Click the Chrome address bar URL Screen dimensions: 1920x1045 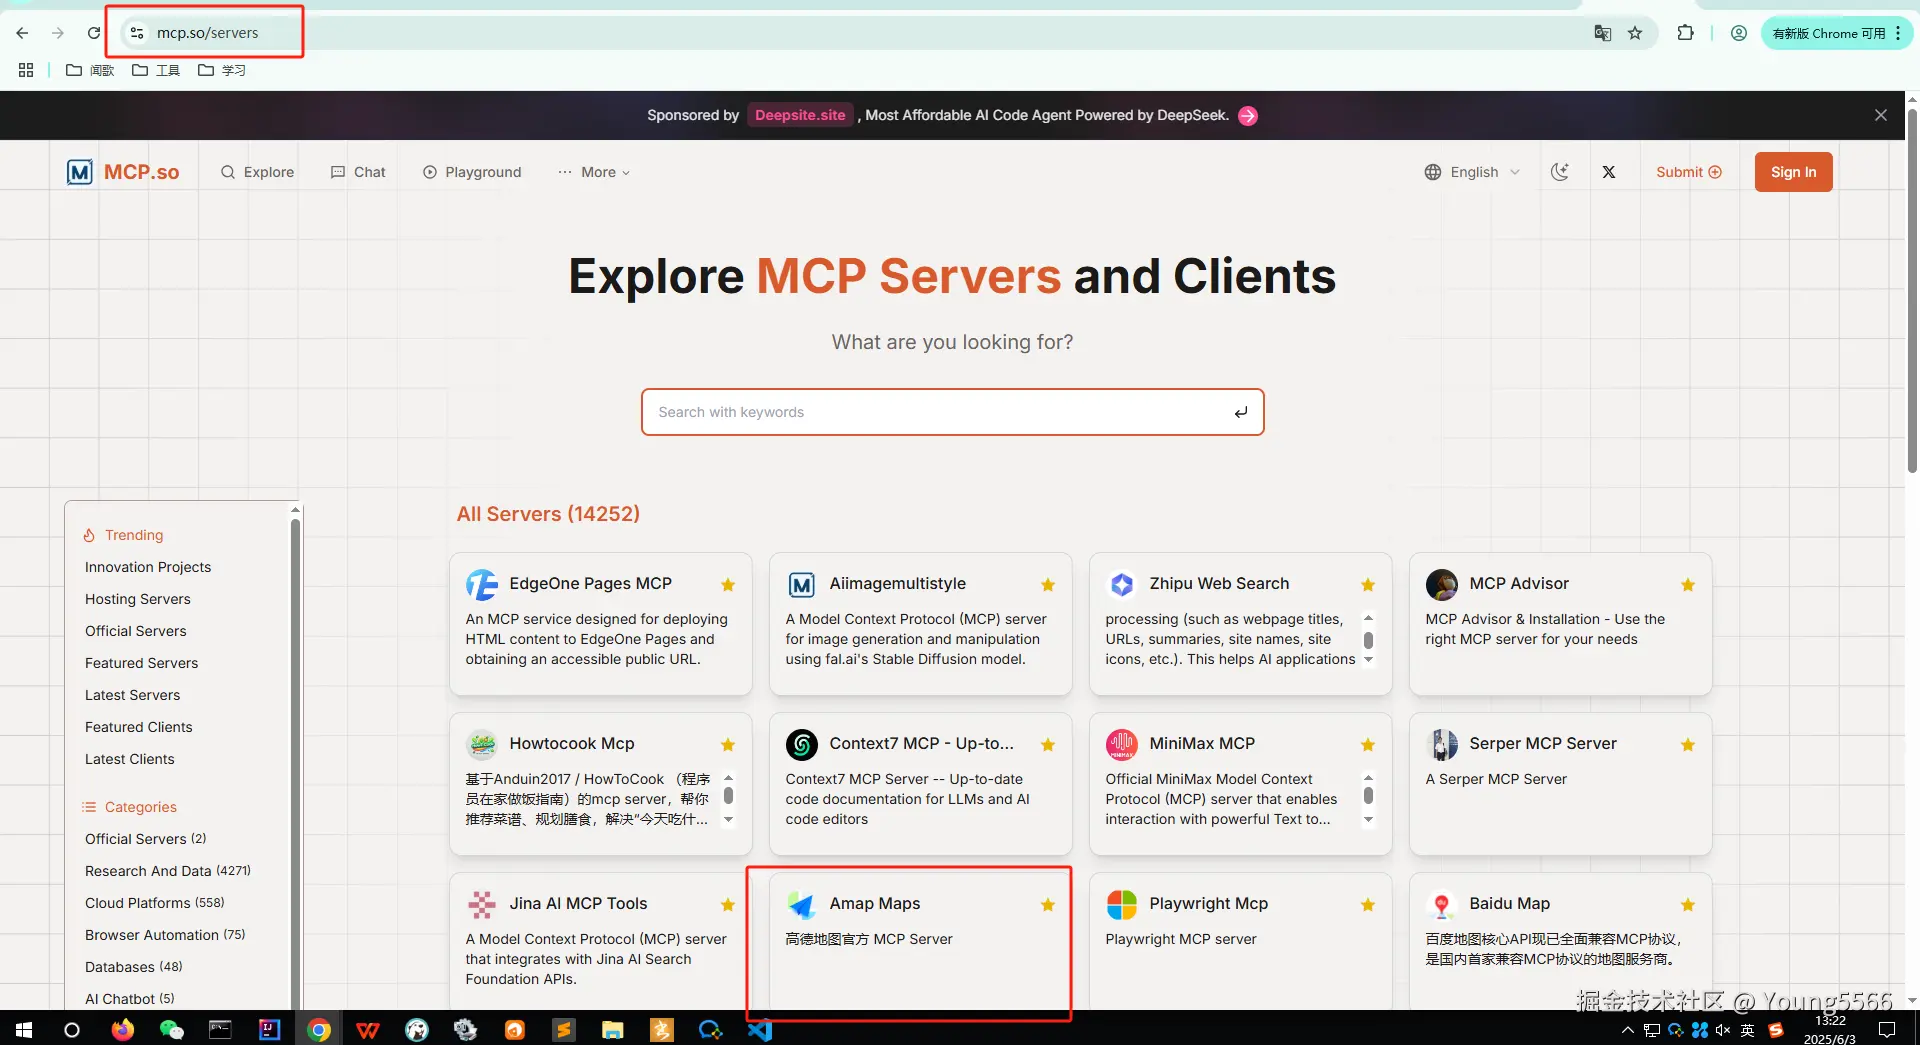tap(207, 33)
